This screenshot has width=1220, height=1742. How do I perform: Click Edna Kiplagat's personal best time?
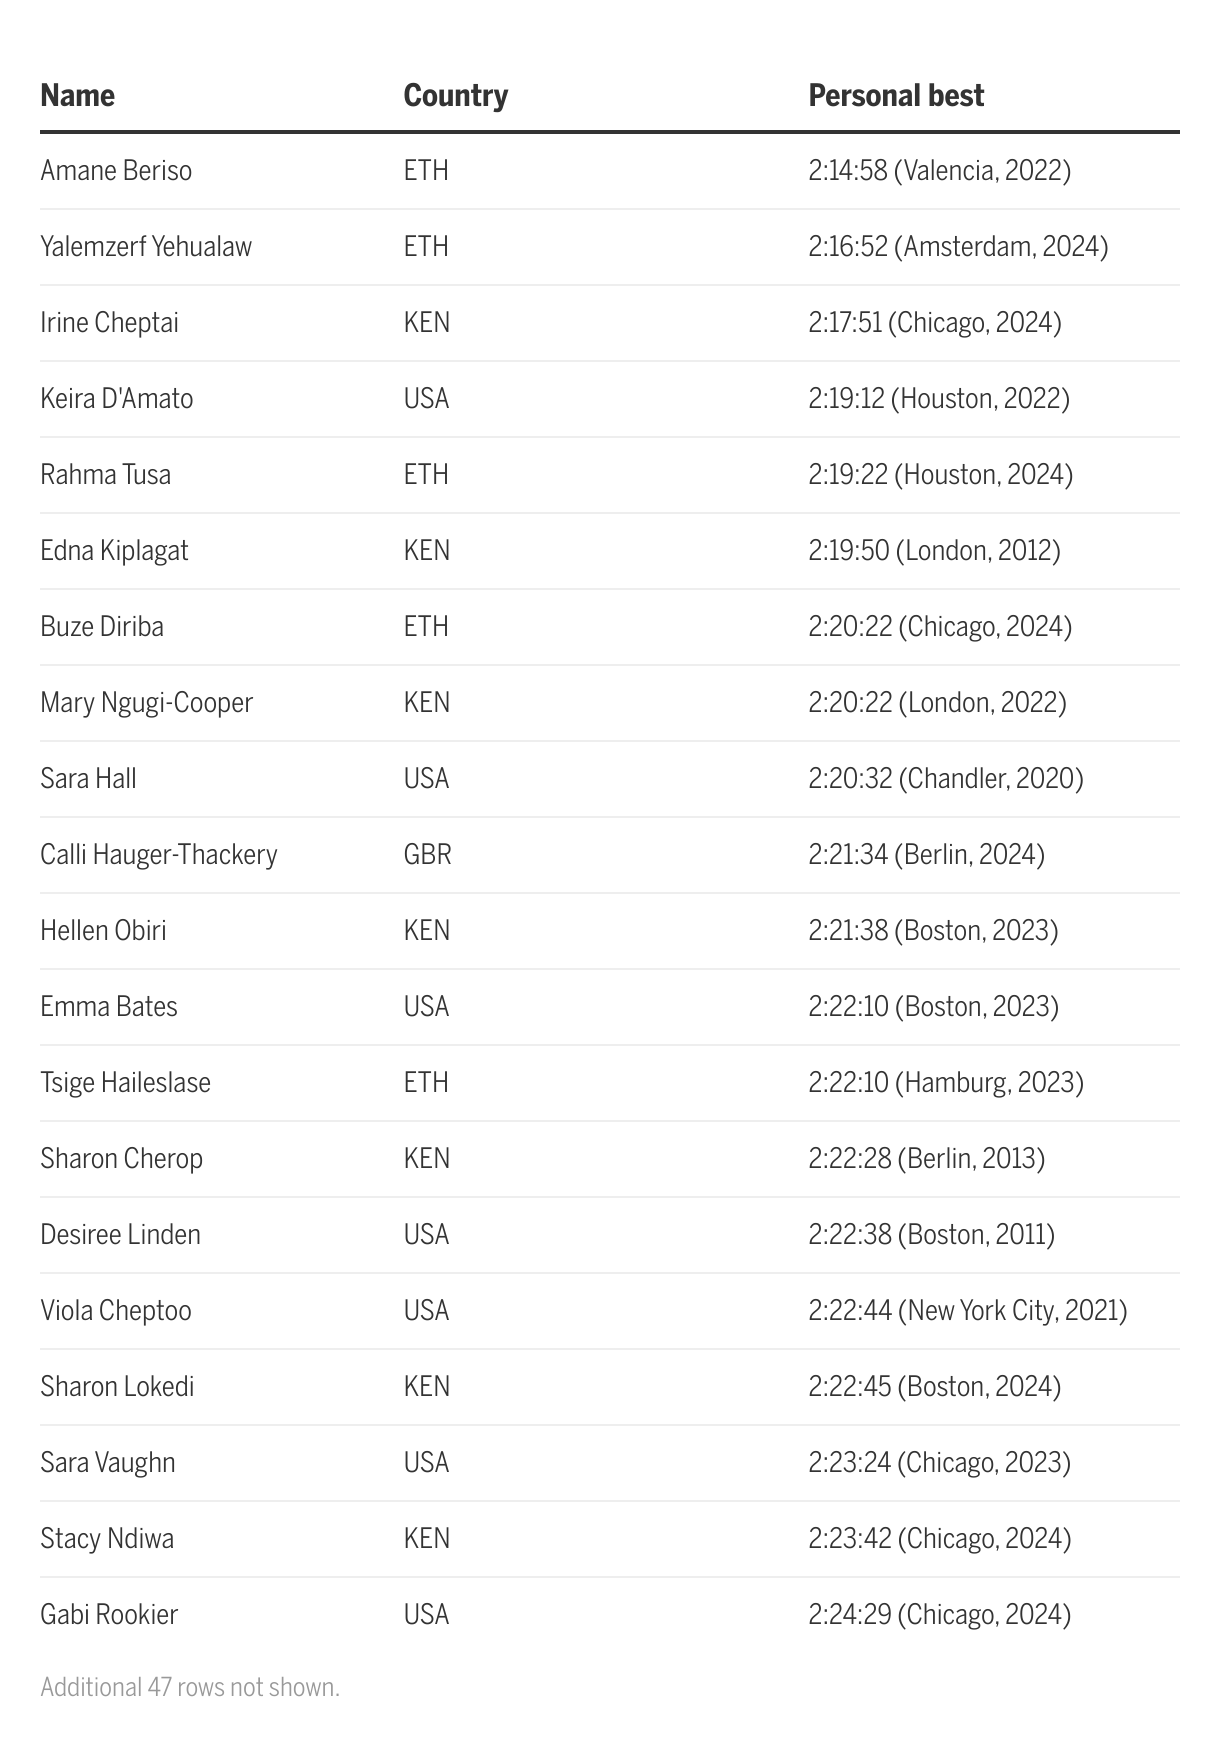click(x=934, y=551)
